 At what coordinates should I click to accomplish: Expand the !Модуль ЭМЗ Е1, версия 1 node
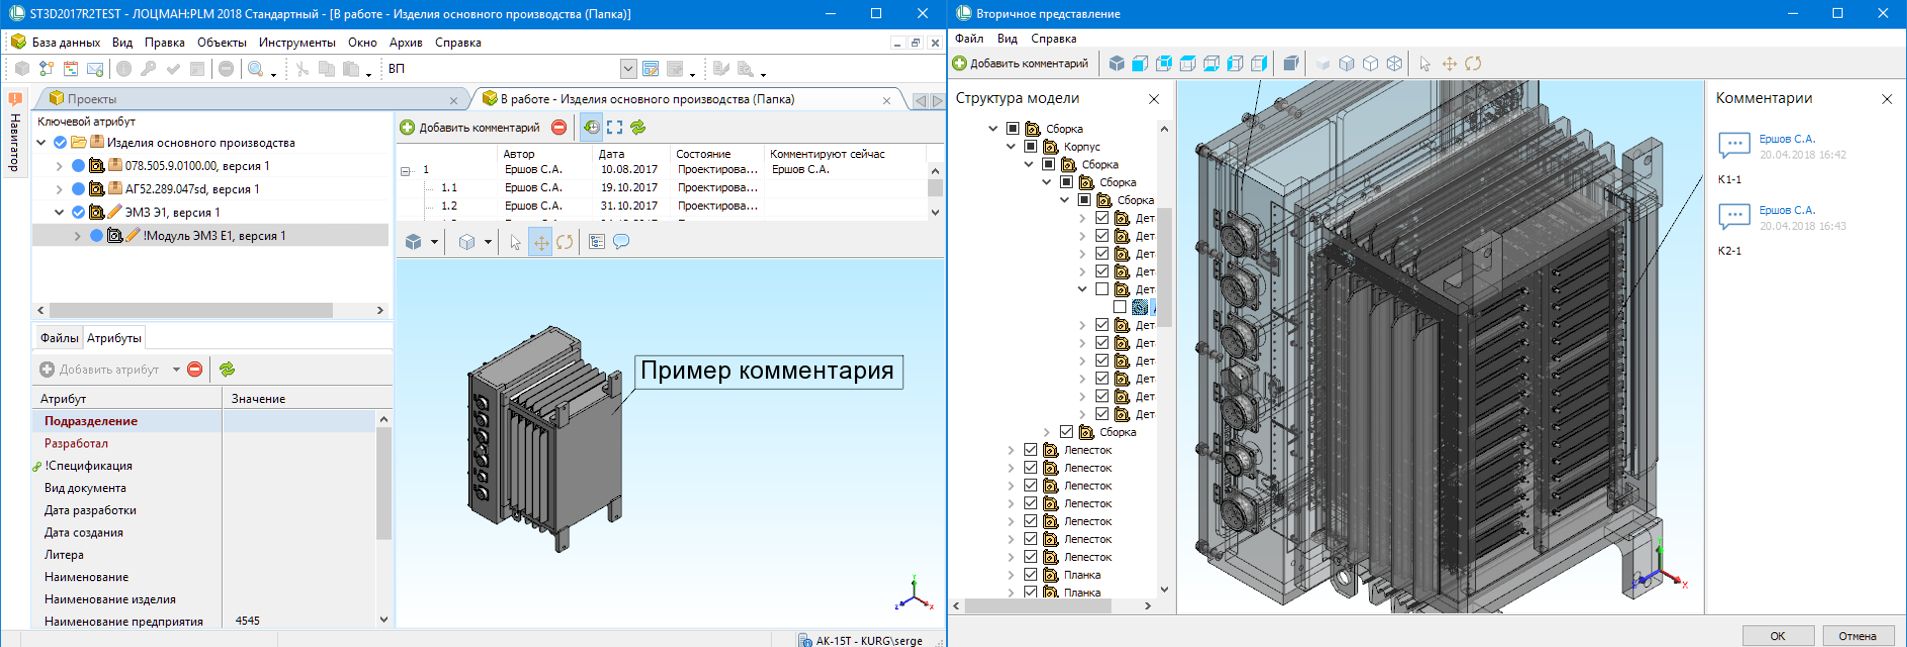point(77,236)
